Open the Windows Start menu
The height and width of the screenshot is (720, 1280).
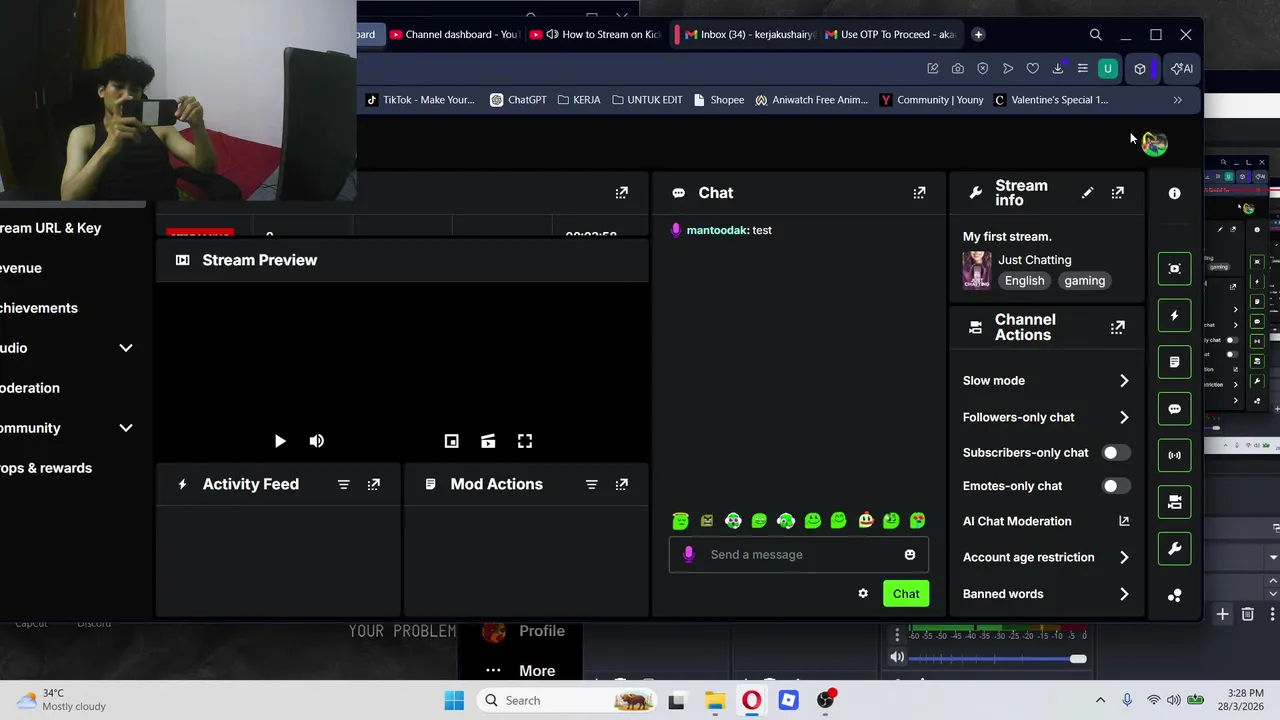(x=454, y=701)
